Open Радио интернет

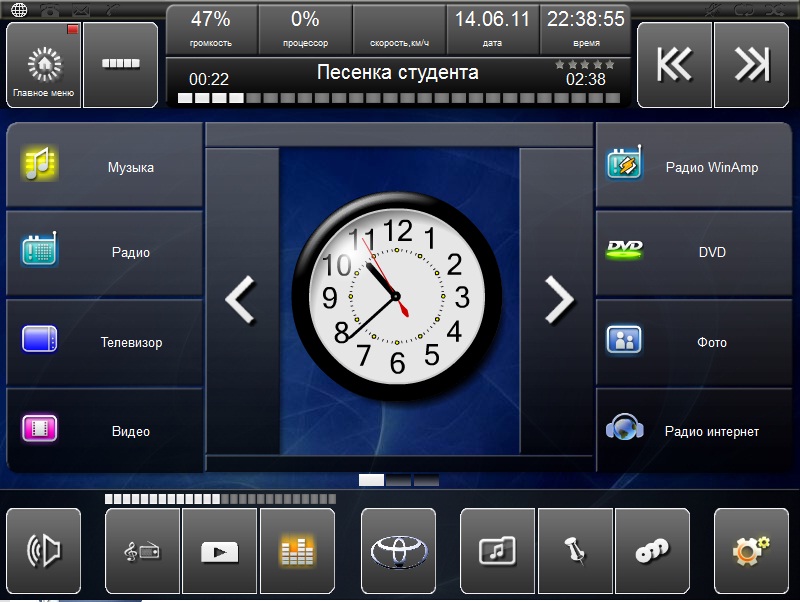[694, 431]
